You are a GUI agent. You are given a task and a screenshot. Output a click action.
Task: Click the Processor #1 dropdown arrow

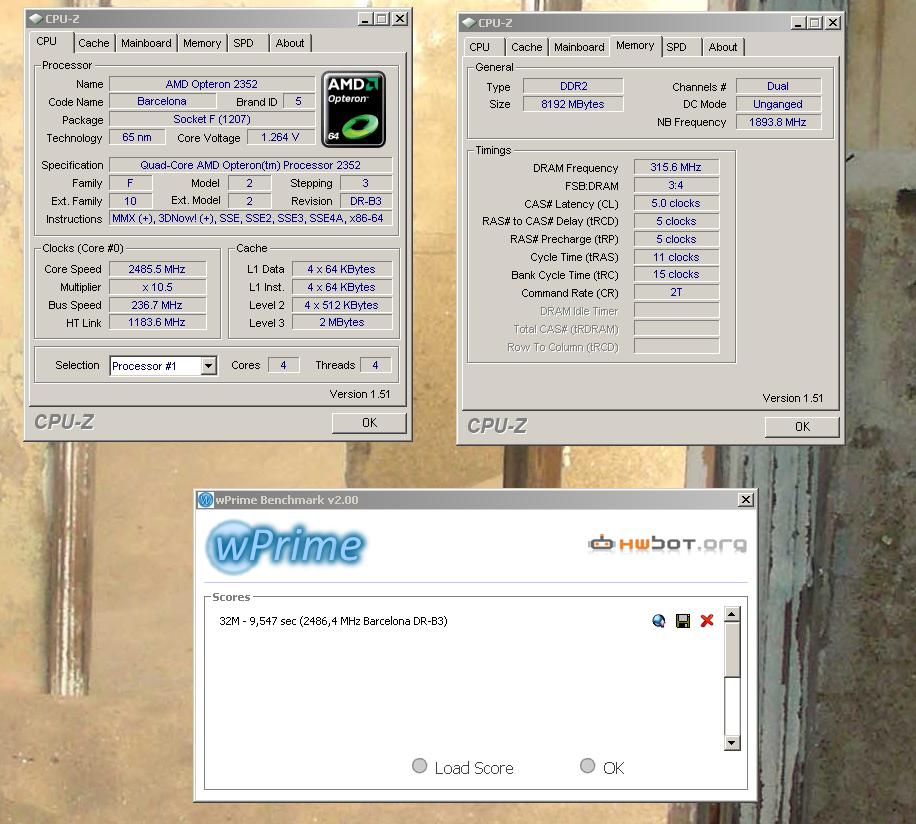tap(209, 366)
